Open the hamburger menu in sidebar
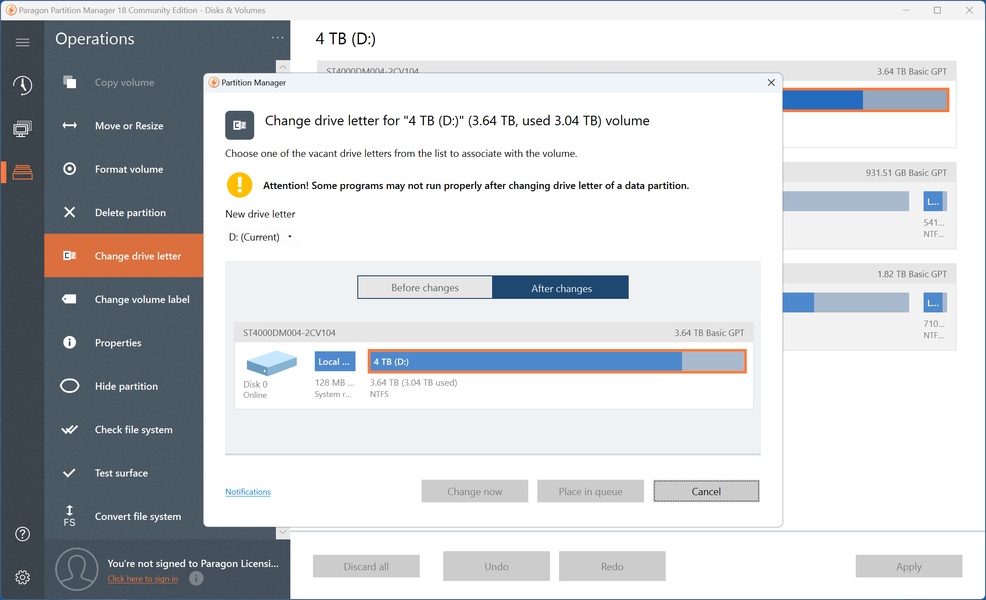 coord(22,42)
